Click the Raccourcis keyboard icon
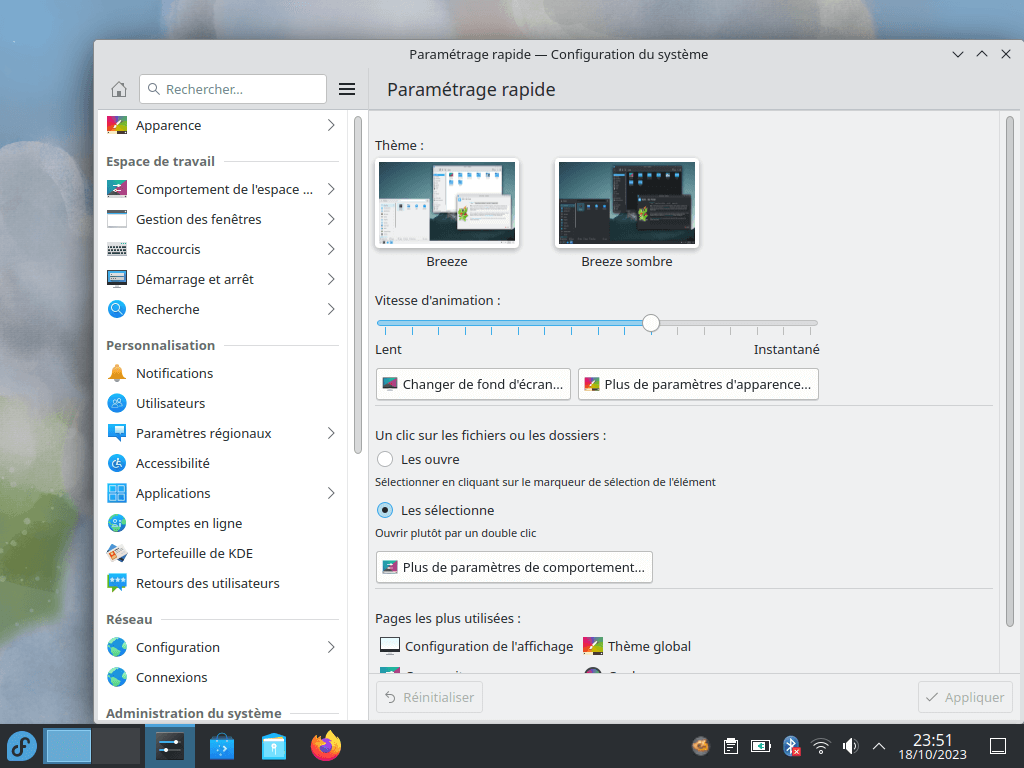This screenshot has height=768, width=1024. (117, 249)
